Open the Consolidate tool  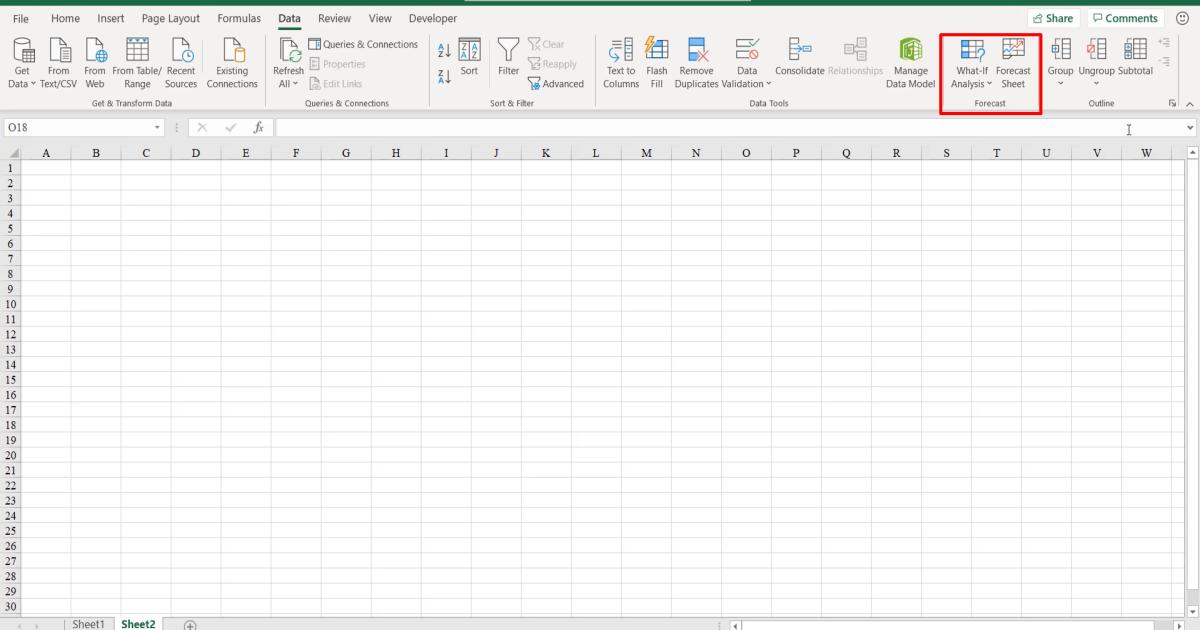(799, 62)
